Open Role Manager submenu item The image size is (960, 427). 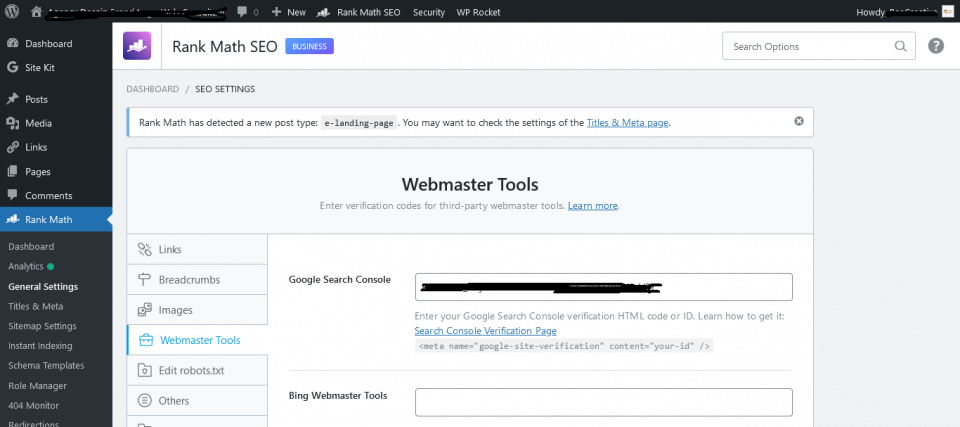[x=37, y=386]
